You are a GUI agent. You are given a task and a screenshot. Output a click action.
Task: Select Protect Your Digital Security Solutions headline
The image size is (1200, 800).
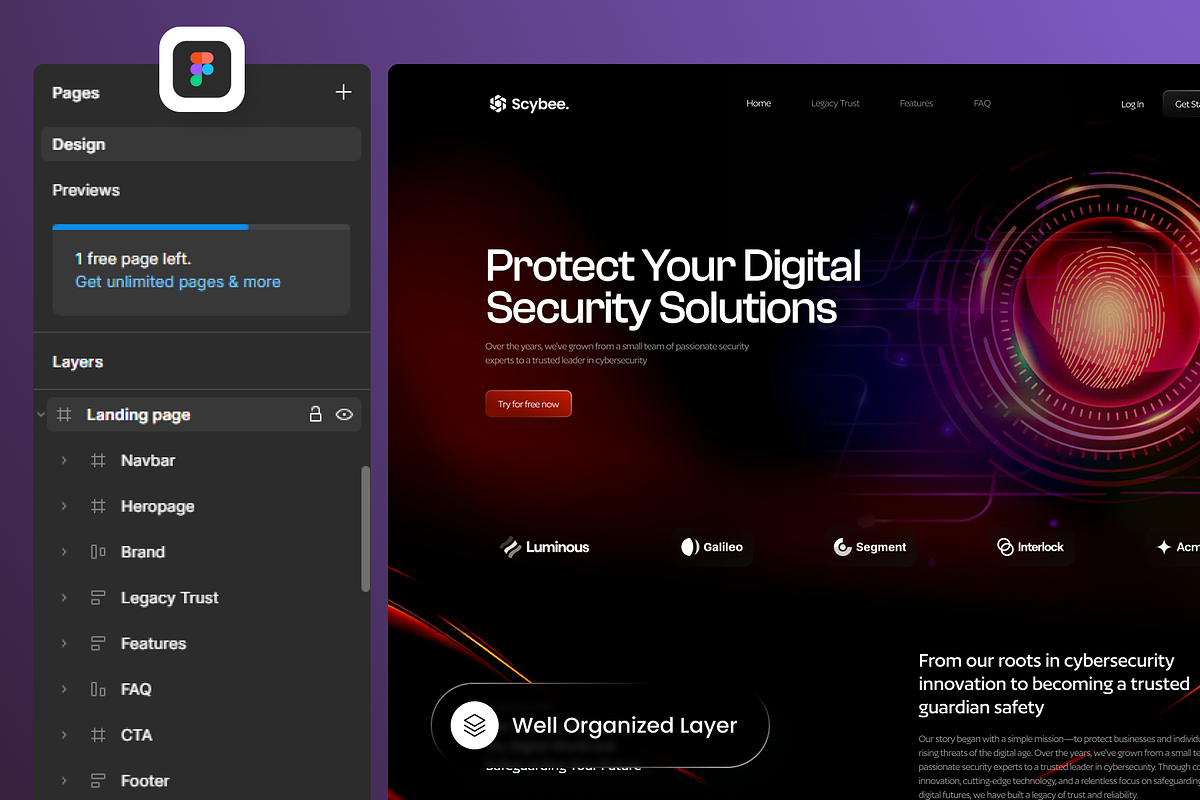point(673,286)
